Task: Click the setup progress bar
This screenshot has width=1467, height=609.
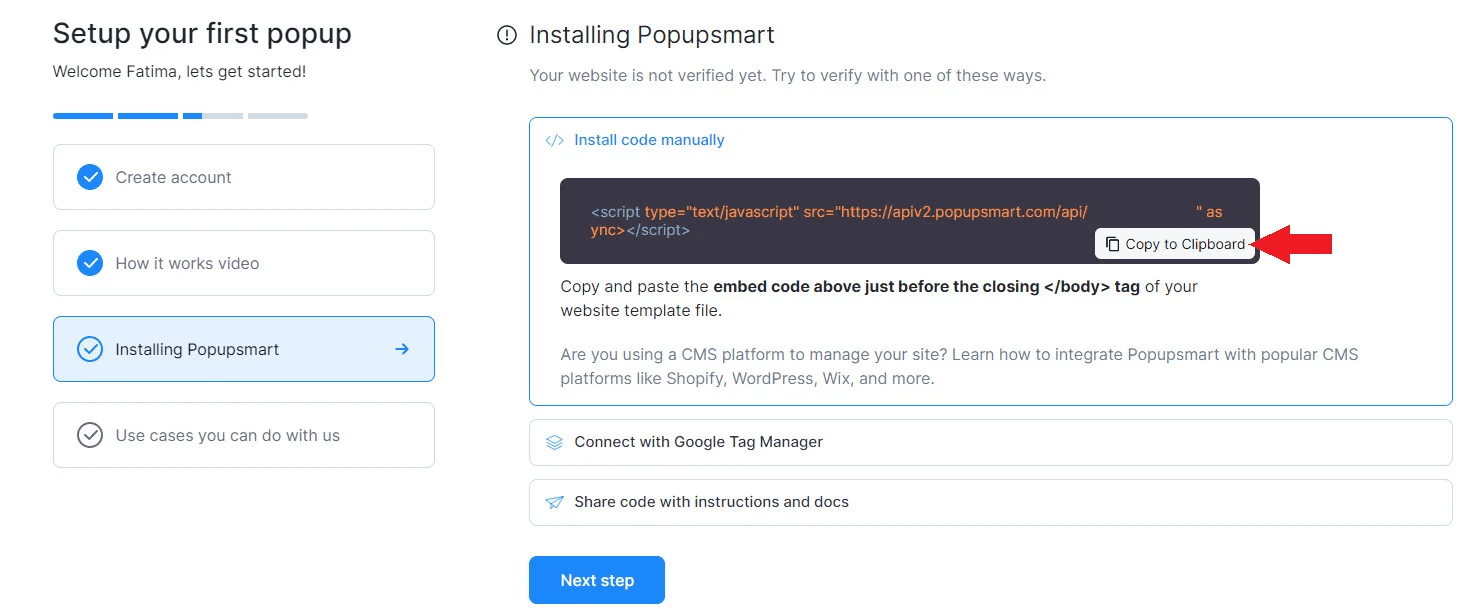Action: point(180,116)
